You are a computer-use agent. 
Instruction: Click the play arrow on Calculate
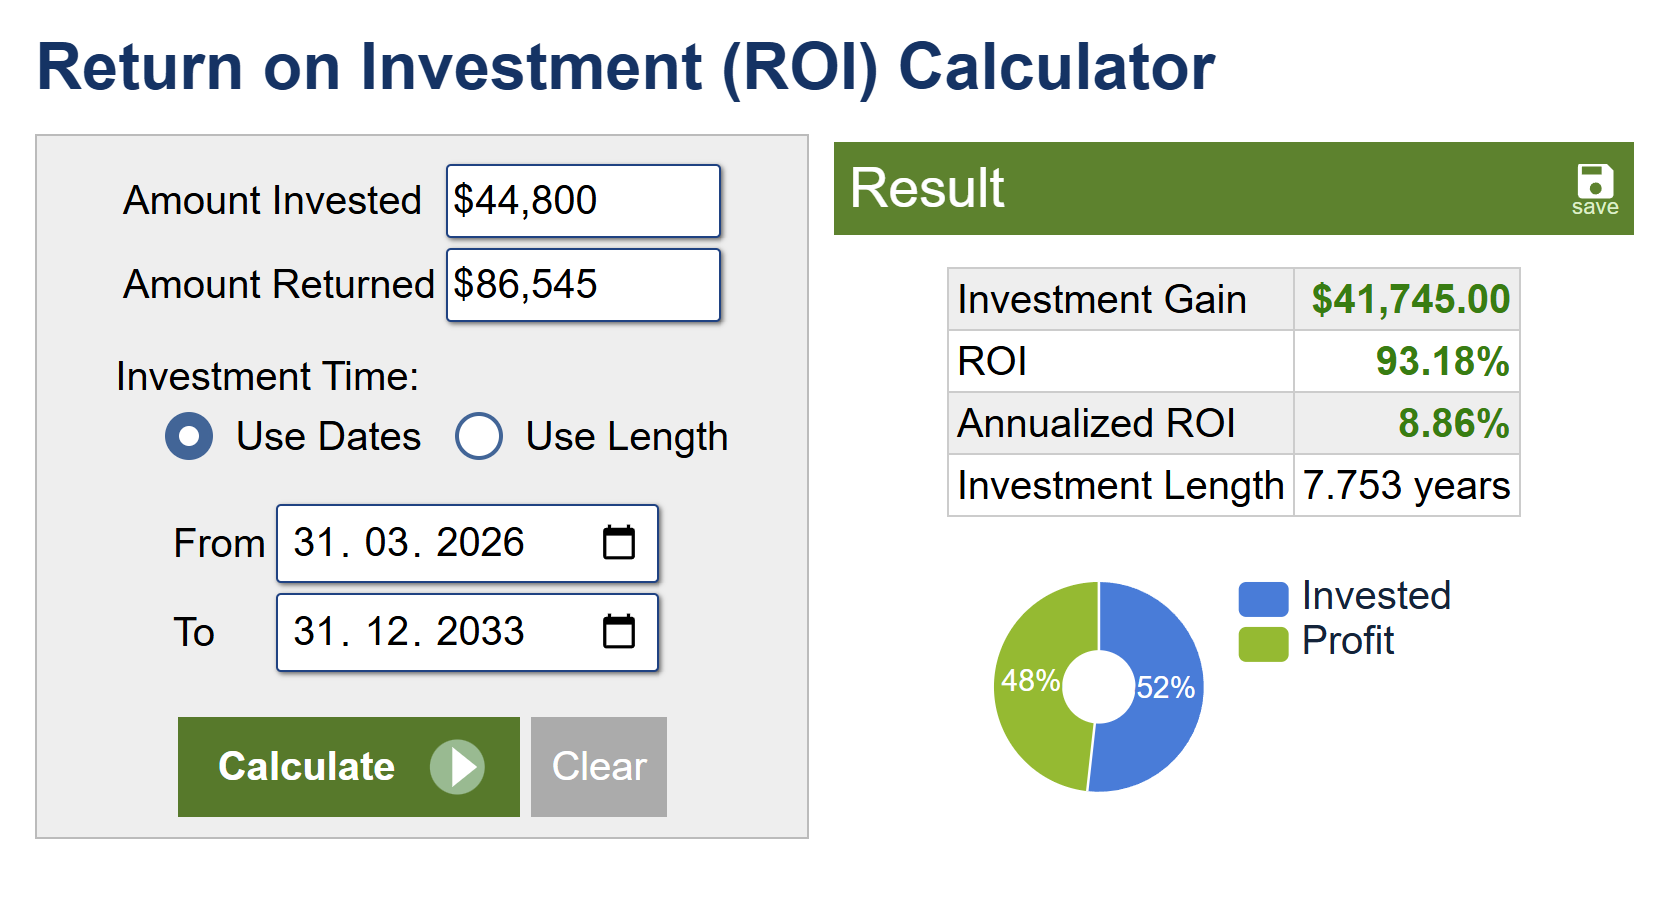tap(457, 767)
